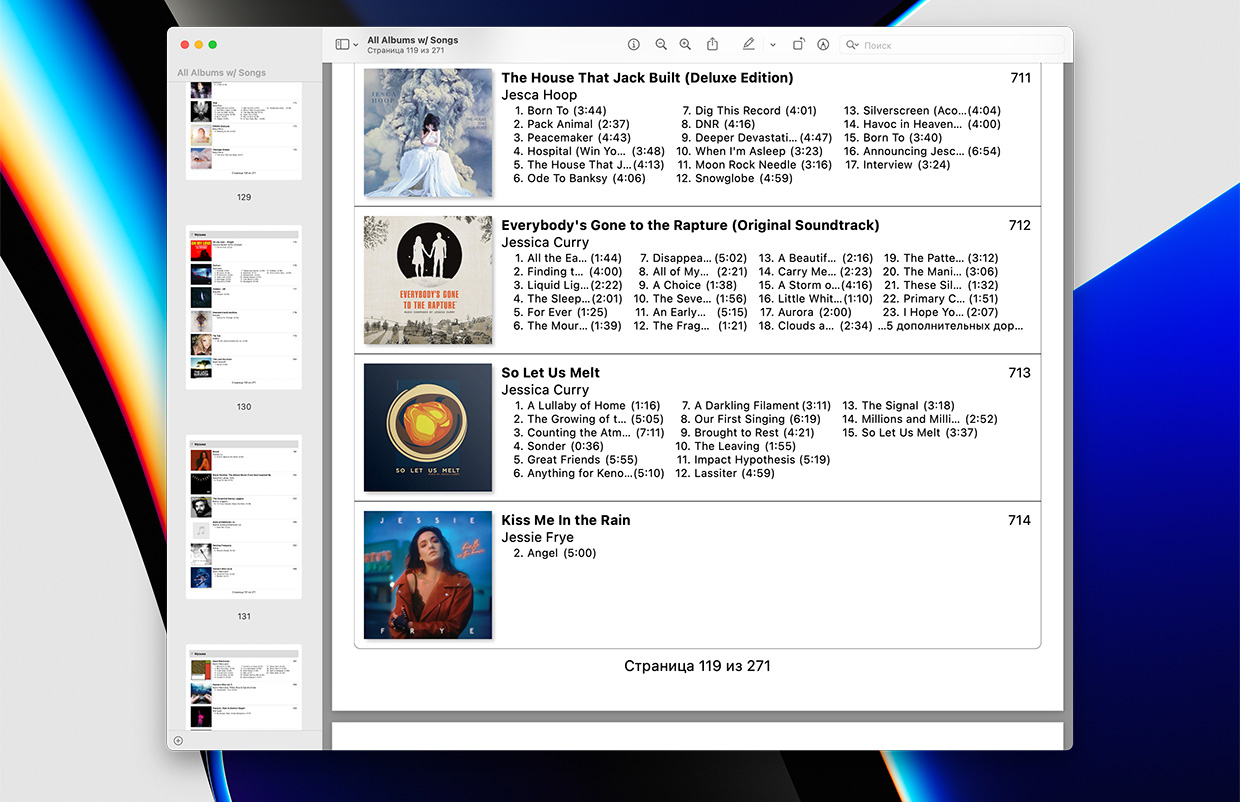Click track 2. Angel (5:00)
Viewport: 1240px width, 802px height.
[x=554, y=553]
